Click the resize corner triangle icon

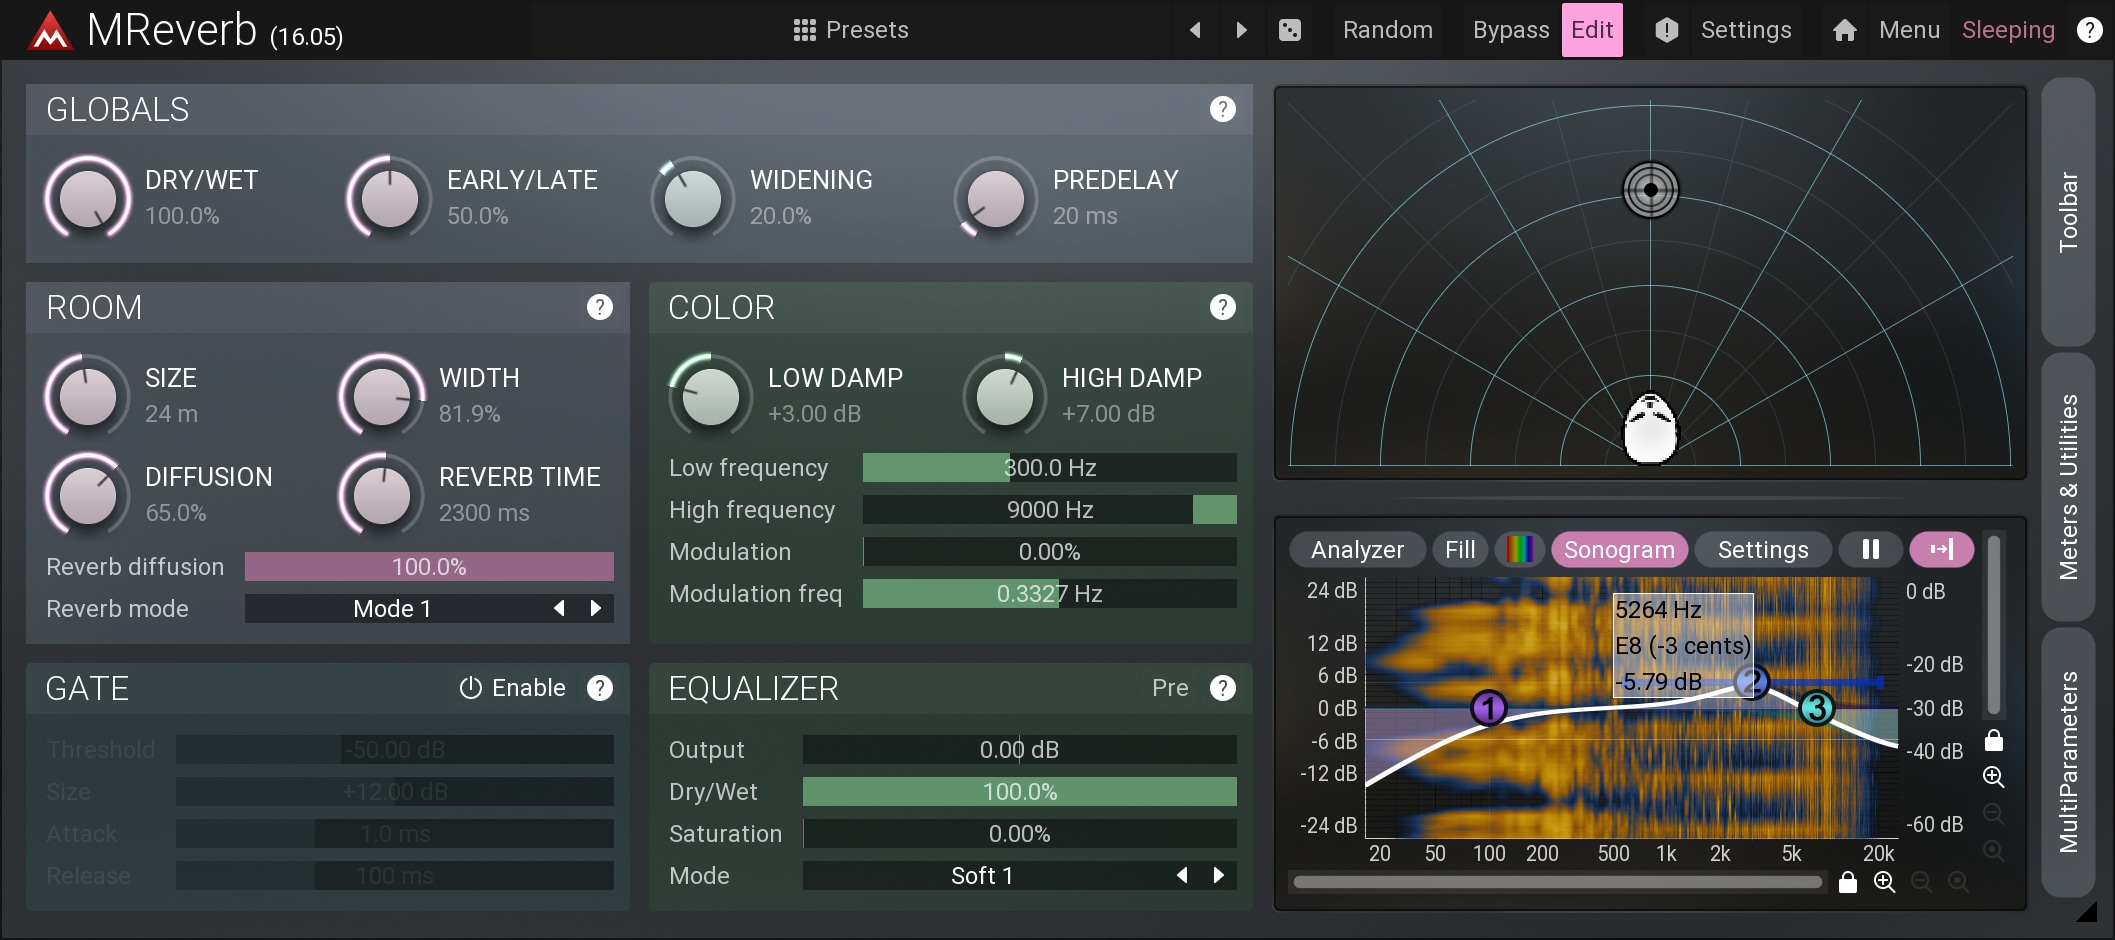(2086, 911)
